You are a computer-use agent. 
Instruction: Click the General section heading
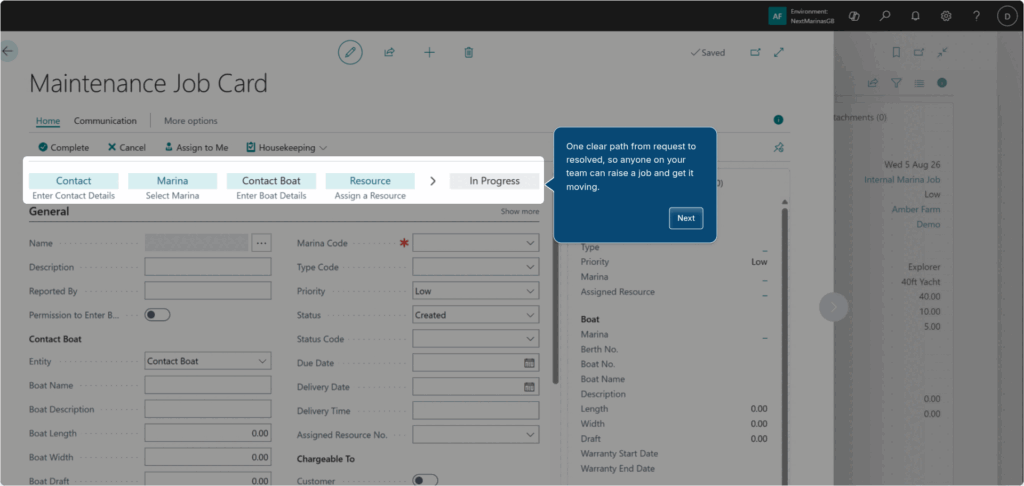49,212
